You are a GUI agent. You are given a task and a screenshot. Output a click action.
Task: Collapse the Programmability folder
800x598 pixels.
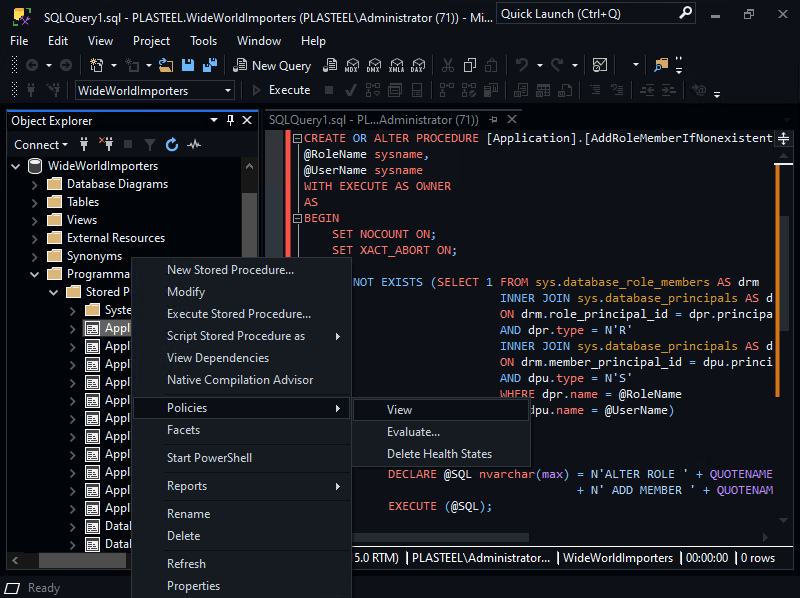34,275
